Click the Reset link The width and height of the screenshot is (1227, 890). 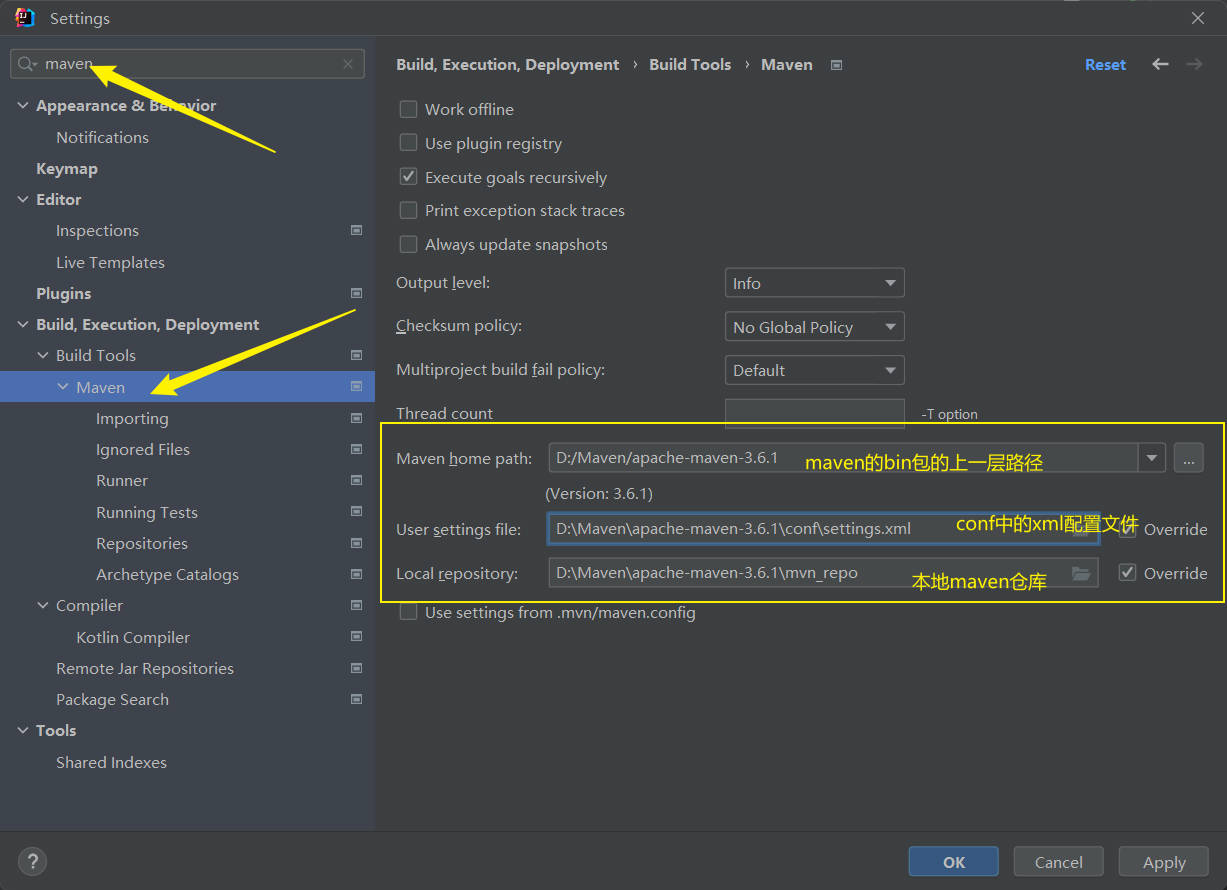point(1105,64)
